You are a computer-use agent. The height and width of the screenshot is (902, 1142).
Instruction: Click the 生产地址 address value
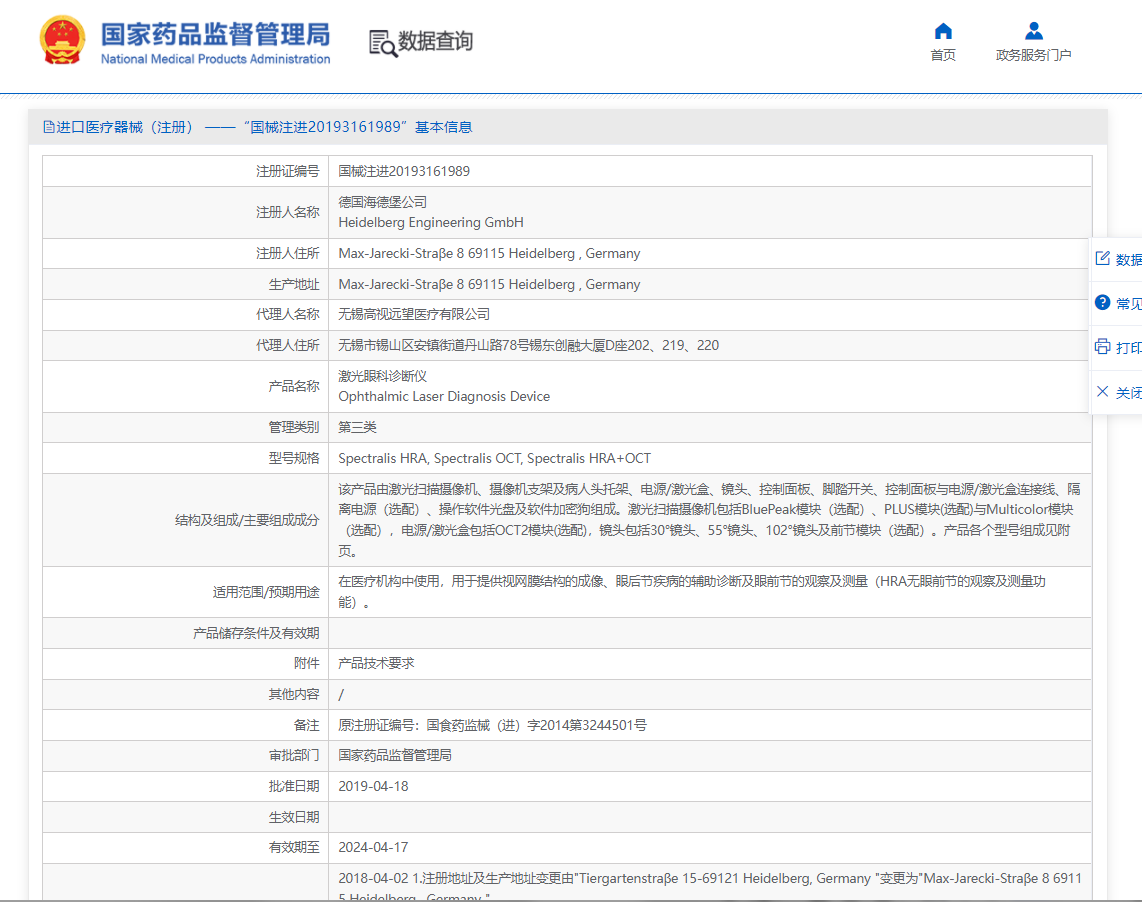[x=489, y=284]
